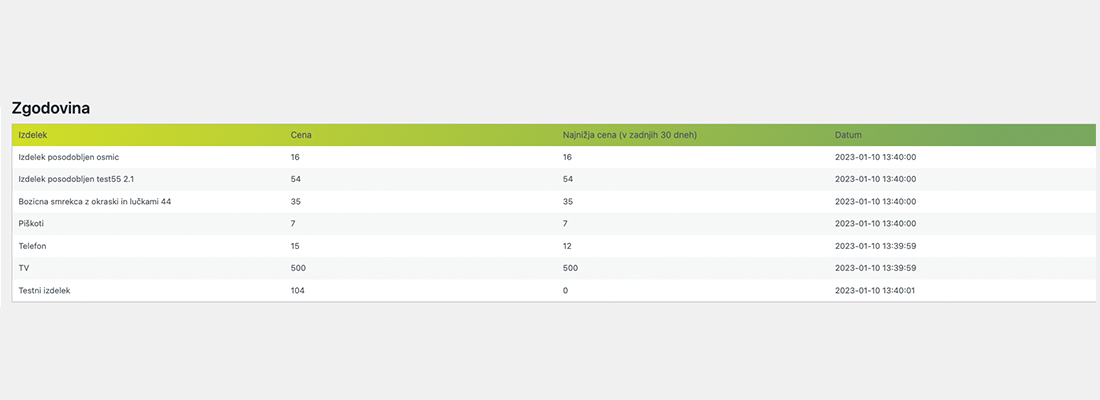This screenshot has width=1100, height=400.
Task: Click the Izdelek column header
Action: coord(32,135)
